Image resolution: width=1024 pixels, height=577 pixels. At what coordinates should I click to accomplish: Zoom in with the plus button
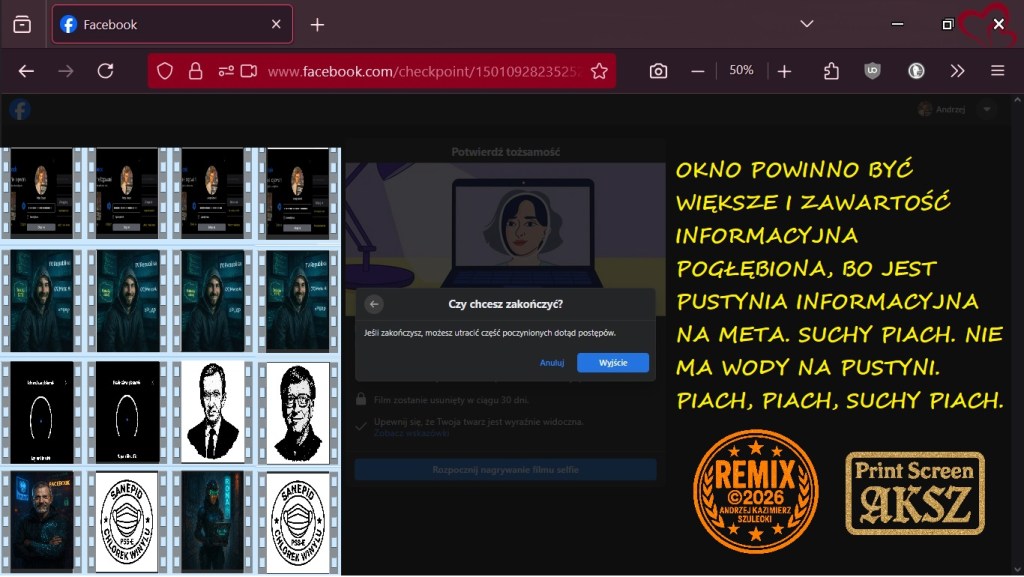[x=785, y=71]
